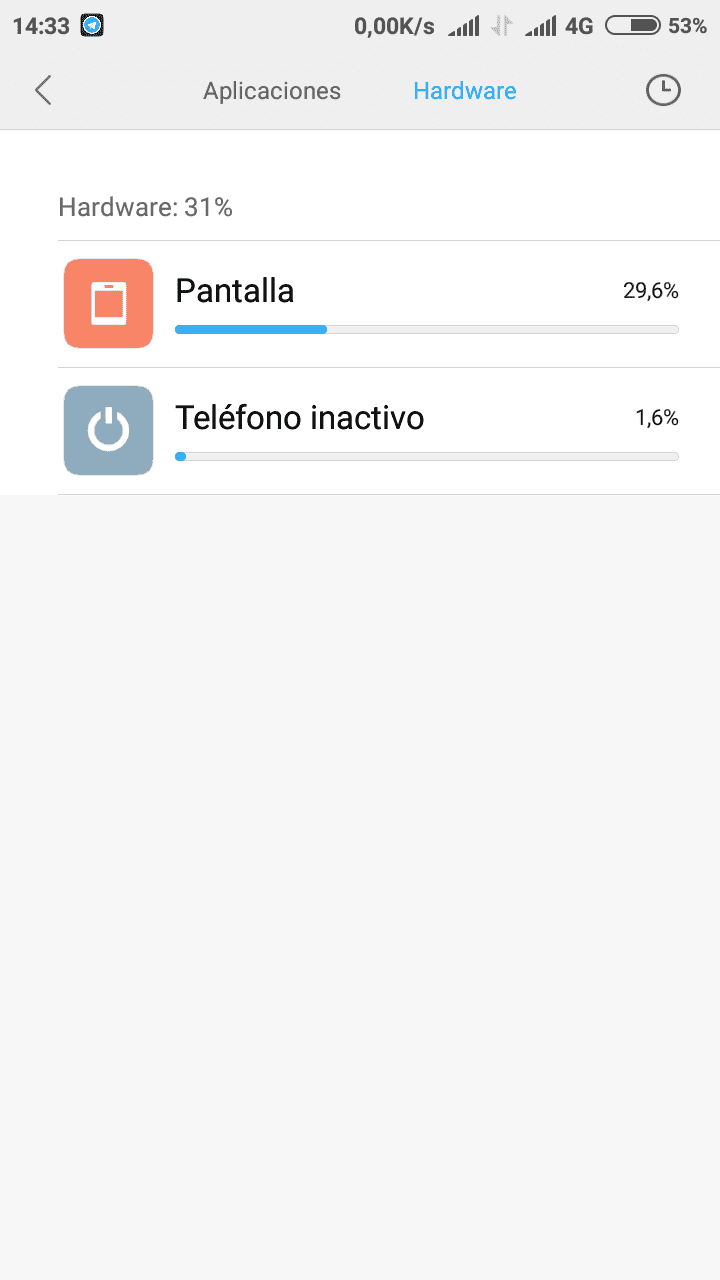The image size is (720, 1280).
Task: Switch to the Aplicaciones tab
Action: pyautogui.click(x=272, y=91)
